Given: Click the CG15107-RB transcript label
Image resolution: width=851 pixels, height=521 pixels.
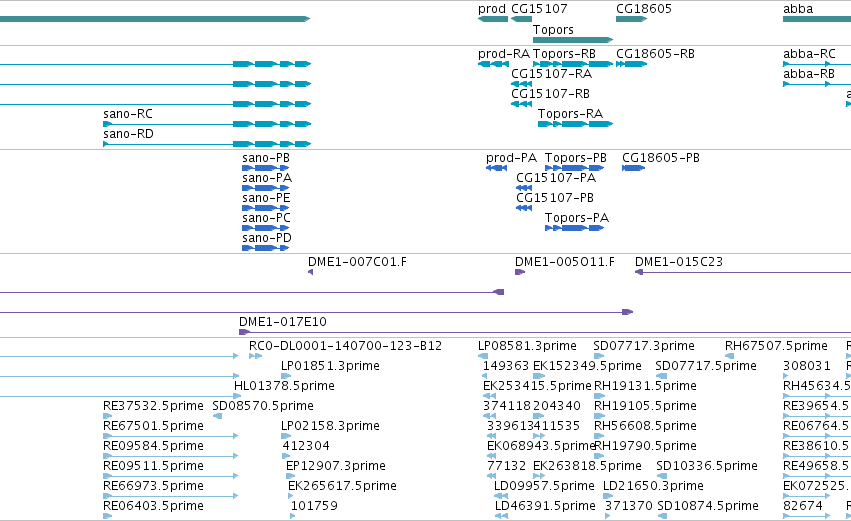Looking at the screenshot, I should pos(550,94).
